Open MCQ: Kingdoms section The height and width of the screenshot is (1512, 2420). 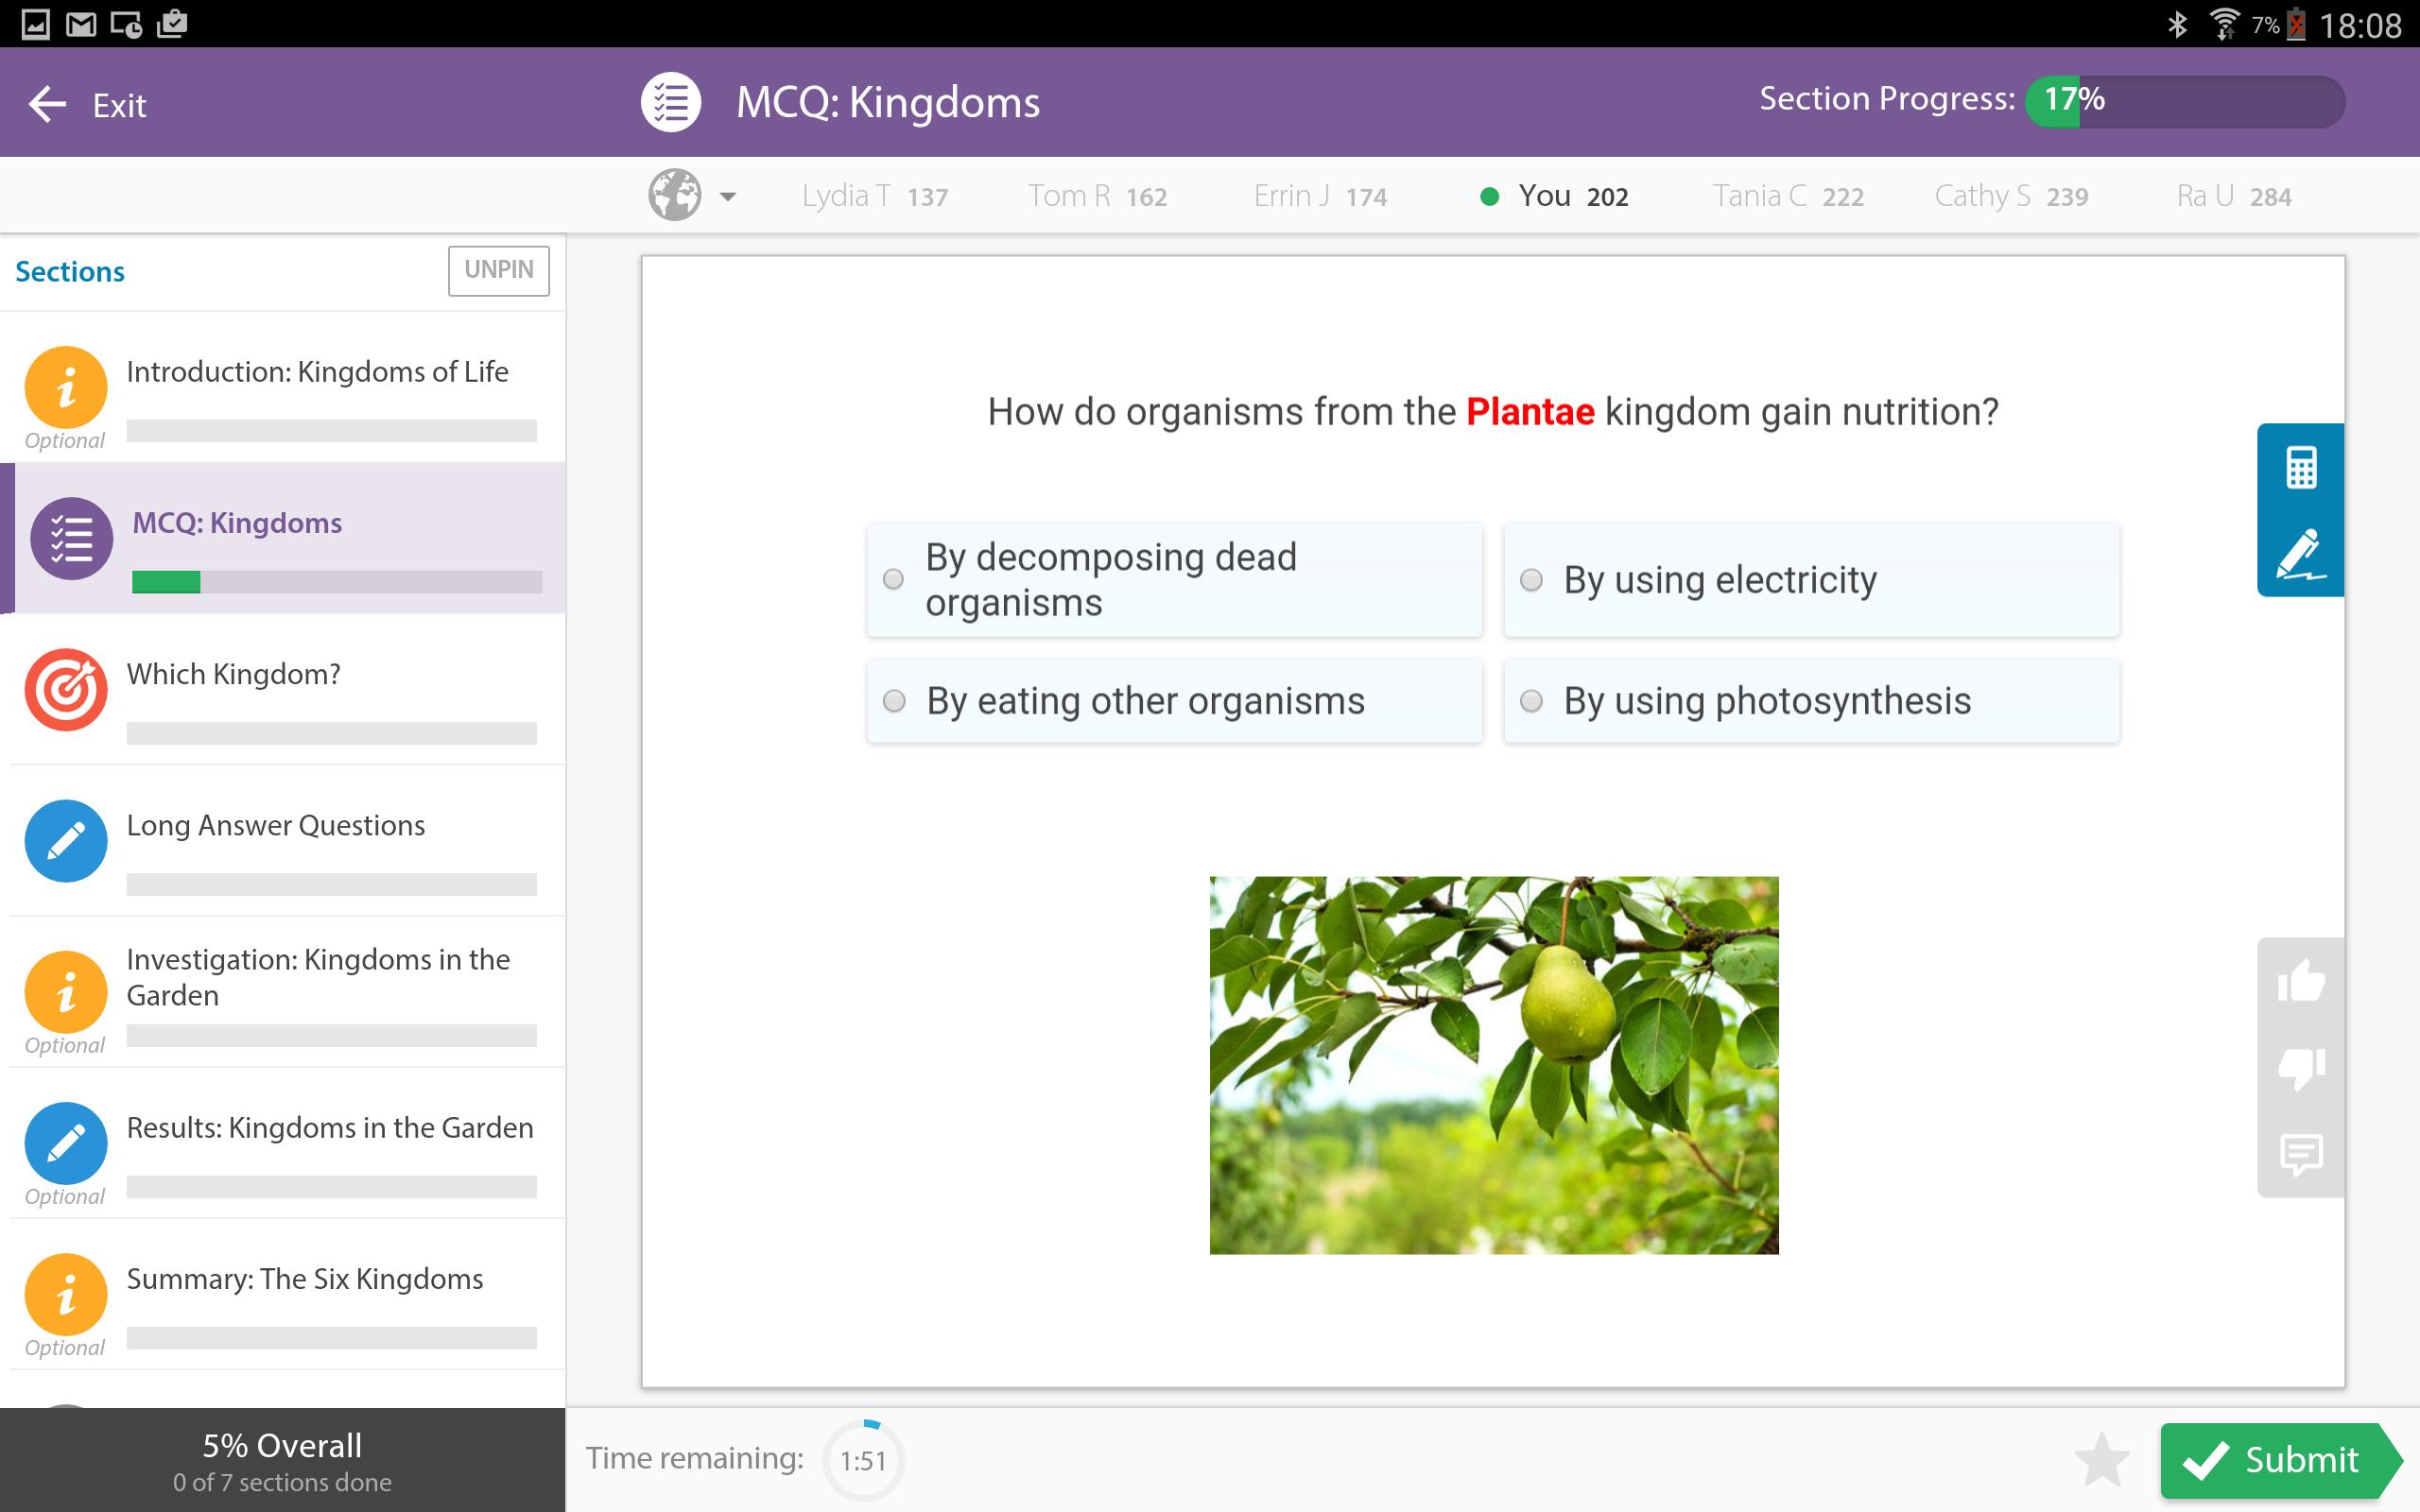[283, 538]
